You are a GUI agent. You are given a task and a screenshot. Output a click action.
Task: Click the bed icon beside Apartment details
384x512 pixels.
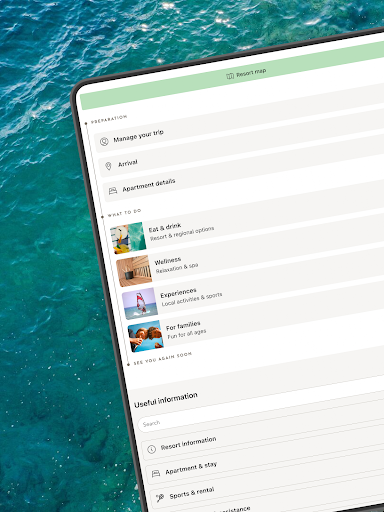click(113, 191)
